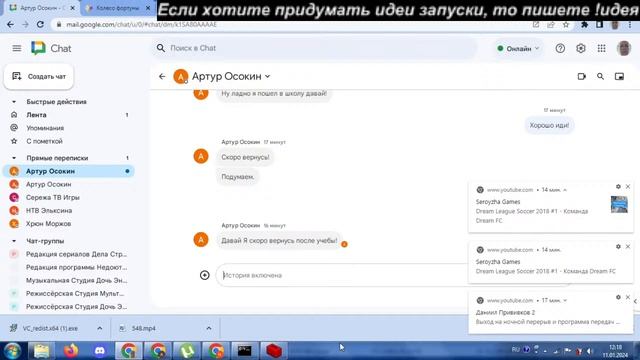Open the second Seroyzha Games notification

click(551, 262)
